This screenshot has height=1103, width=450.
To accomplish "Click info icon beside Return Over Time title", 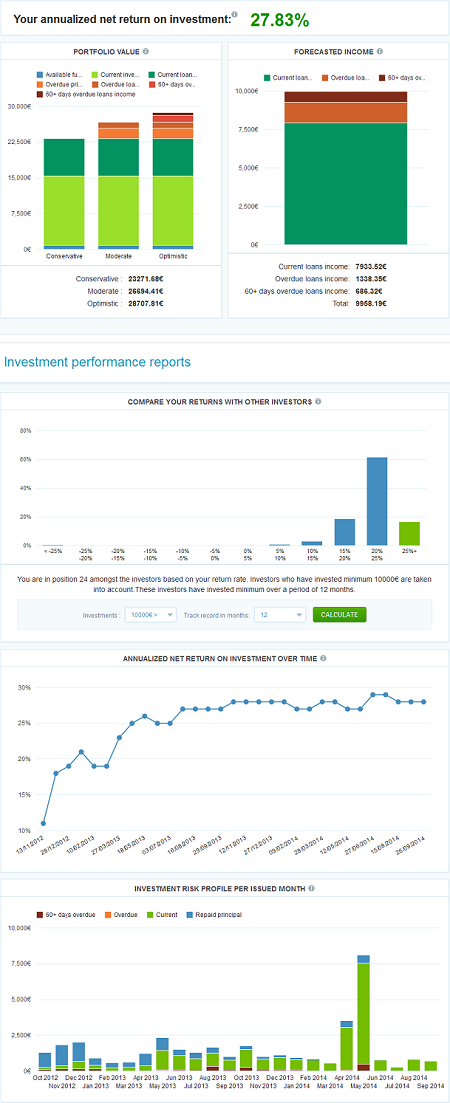I will [323, 659].
